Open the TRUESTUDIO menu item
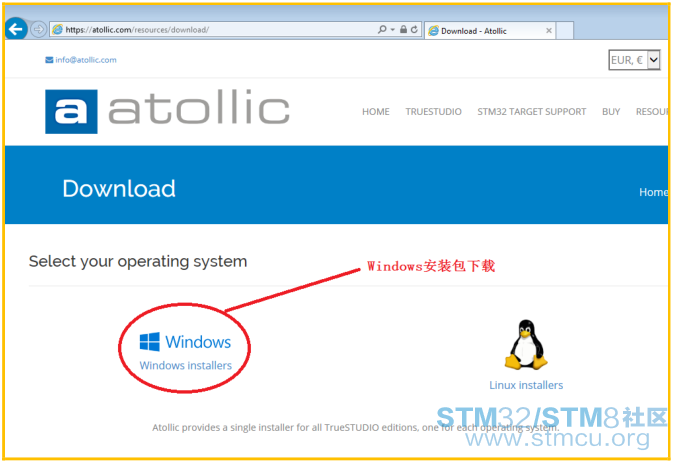This screenshot has width=674, height=463. pyautogui.click(x=433, y=112)
